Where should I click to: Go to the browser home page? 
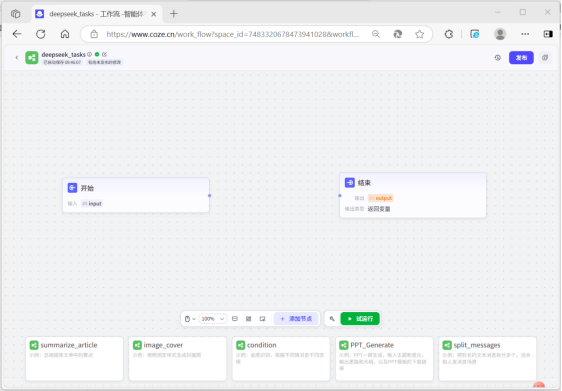65,34
